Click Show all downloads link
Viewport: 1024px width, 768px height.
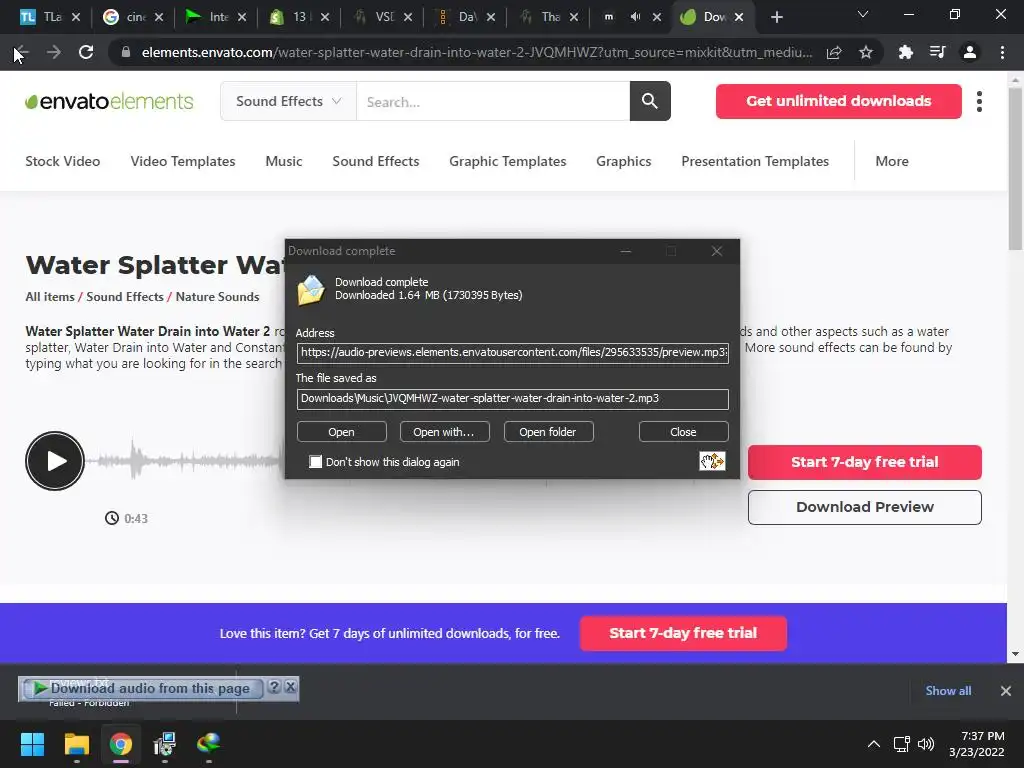point(948,691)
